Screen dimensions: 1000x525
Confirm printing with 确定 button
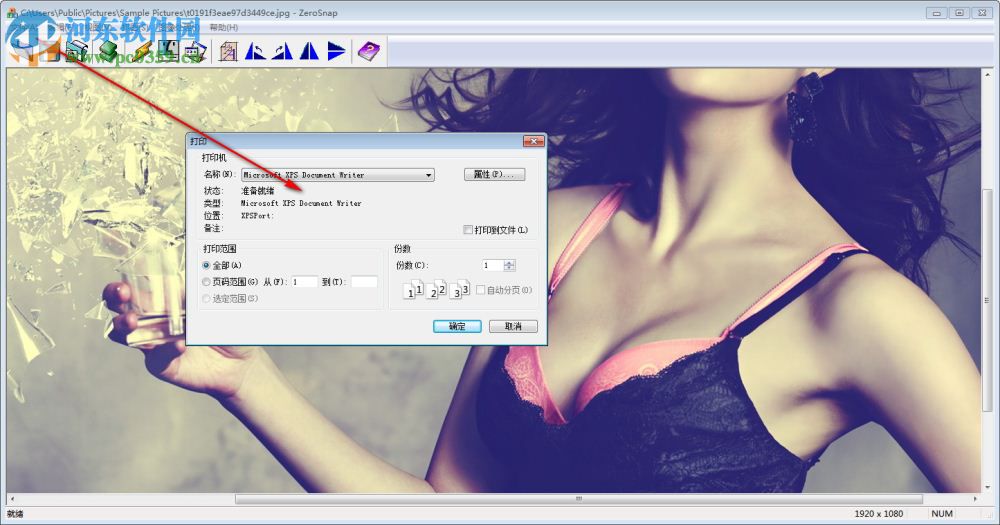click(457, 326)
